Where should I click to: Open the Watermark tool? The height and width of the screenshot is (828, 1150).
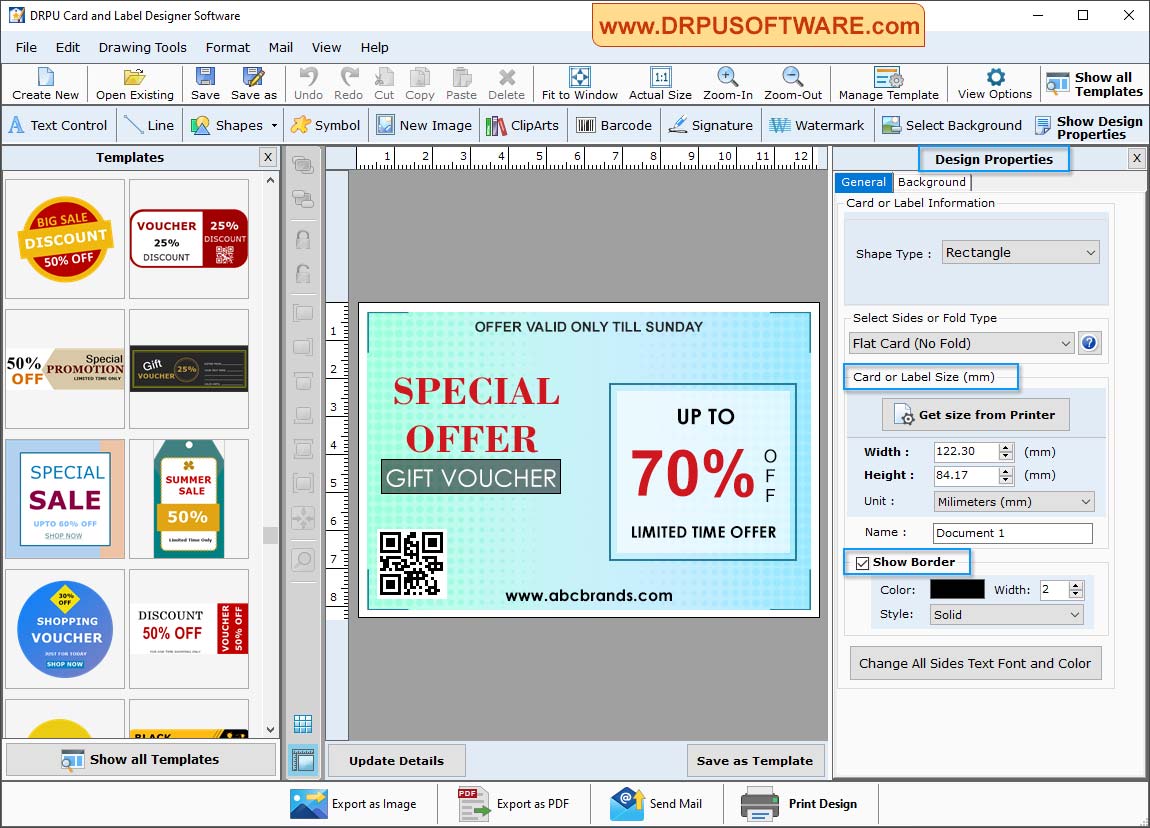817,125
